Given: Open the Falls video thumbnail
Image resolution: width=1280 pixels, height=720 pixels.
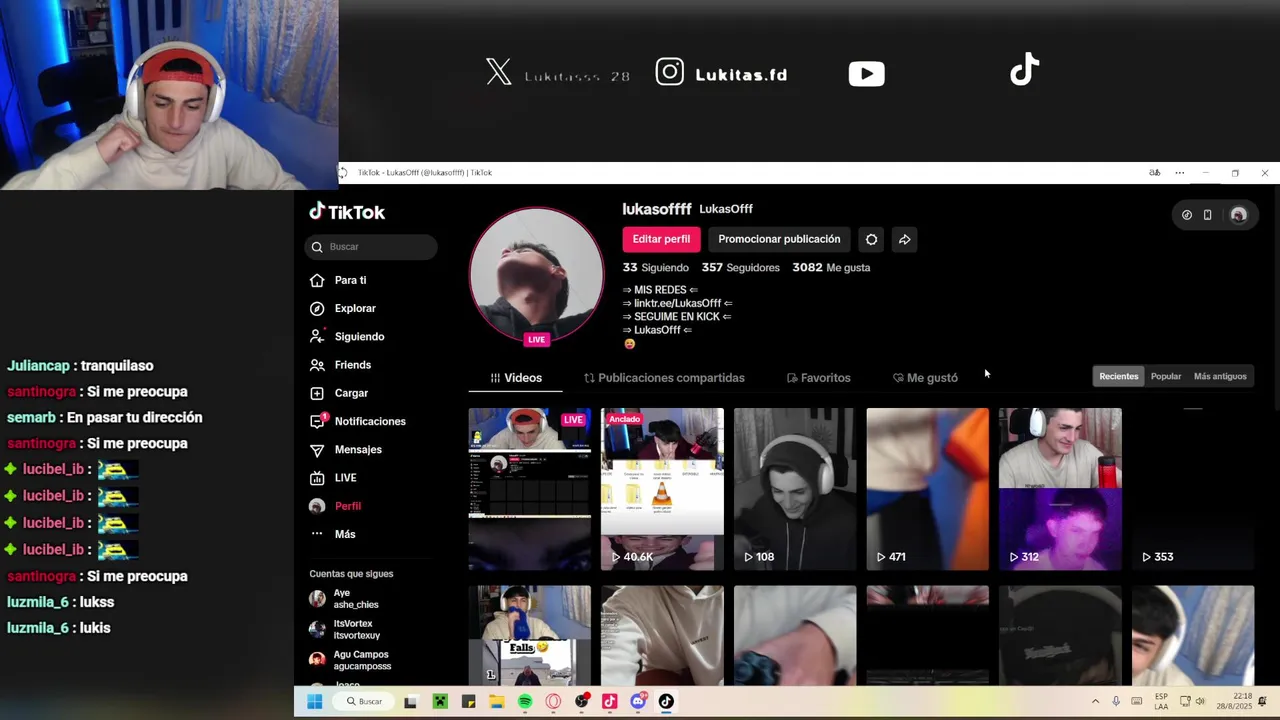Looking at the screenshot, I should click(x=530, y=636).
